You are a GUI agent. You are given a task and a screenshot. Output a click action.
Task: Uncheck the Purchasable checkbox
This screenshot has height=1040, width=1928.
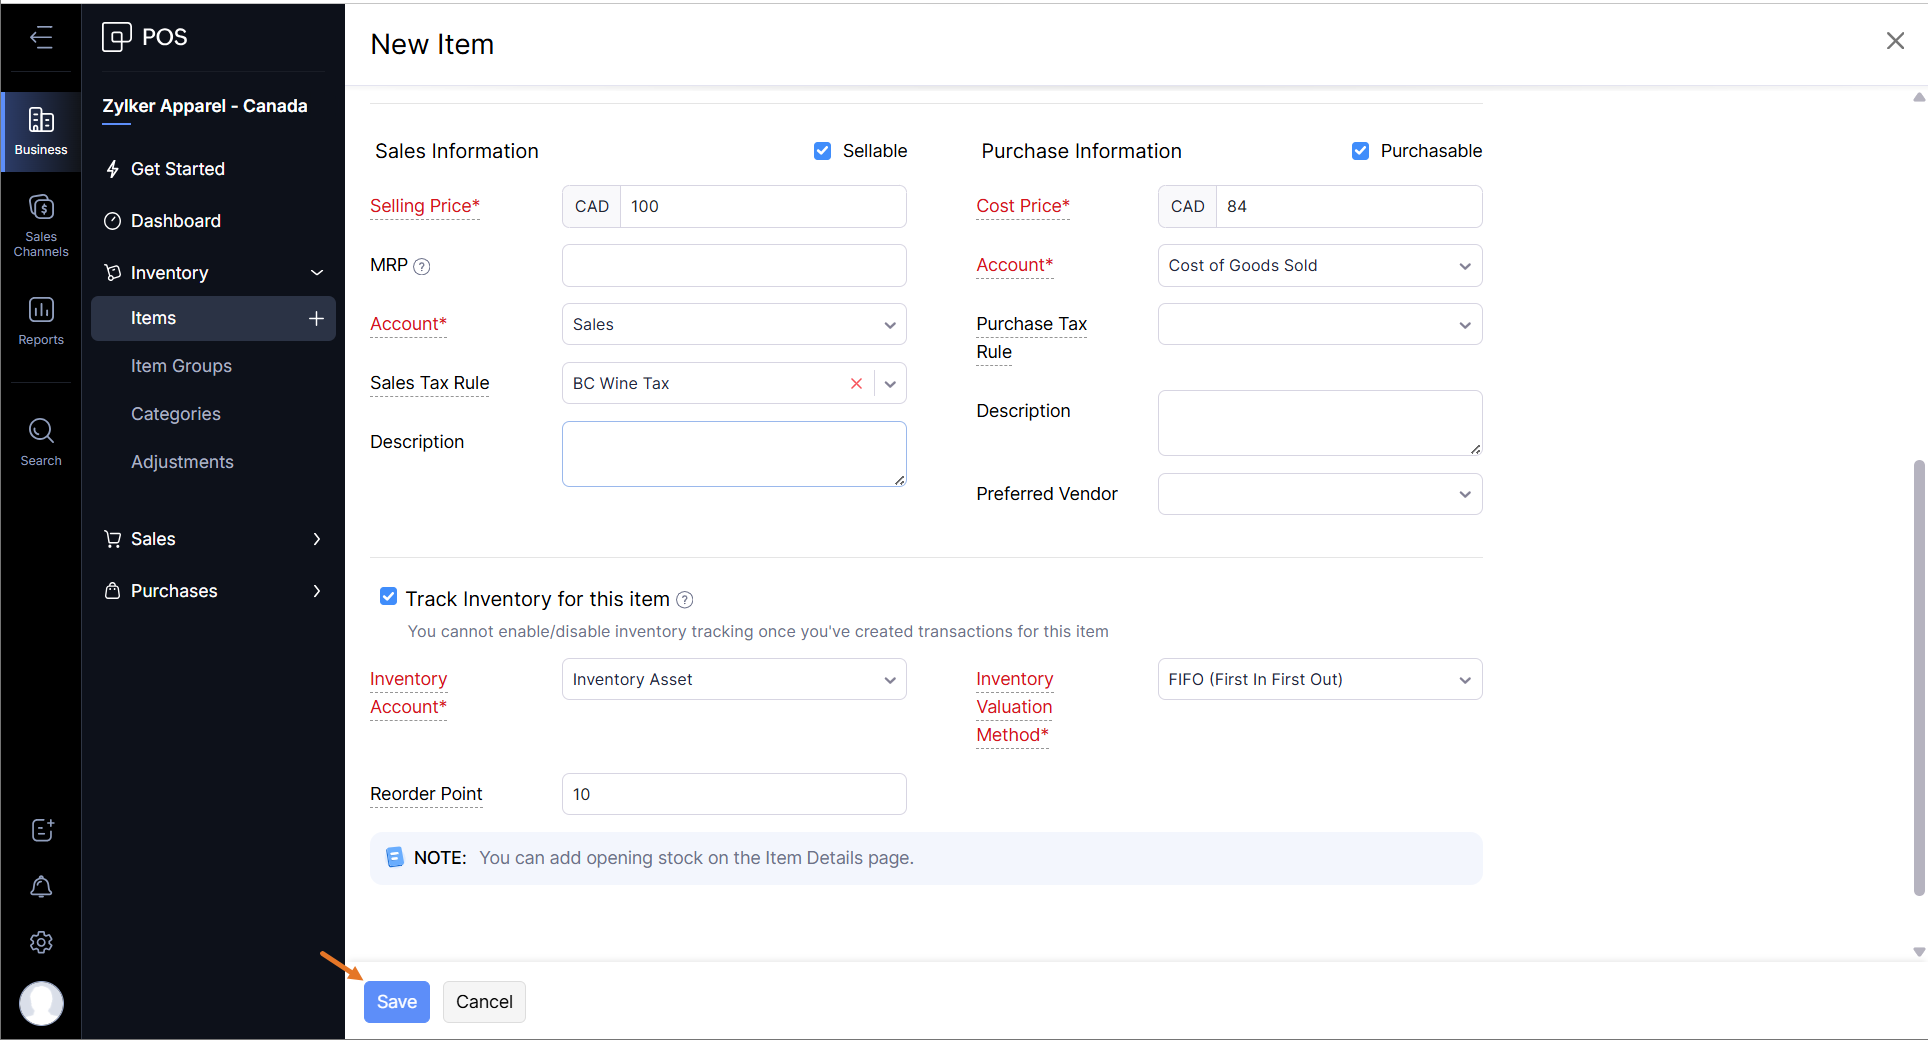pos(1360,151)
